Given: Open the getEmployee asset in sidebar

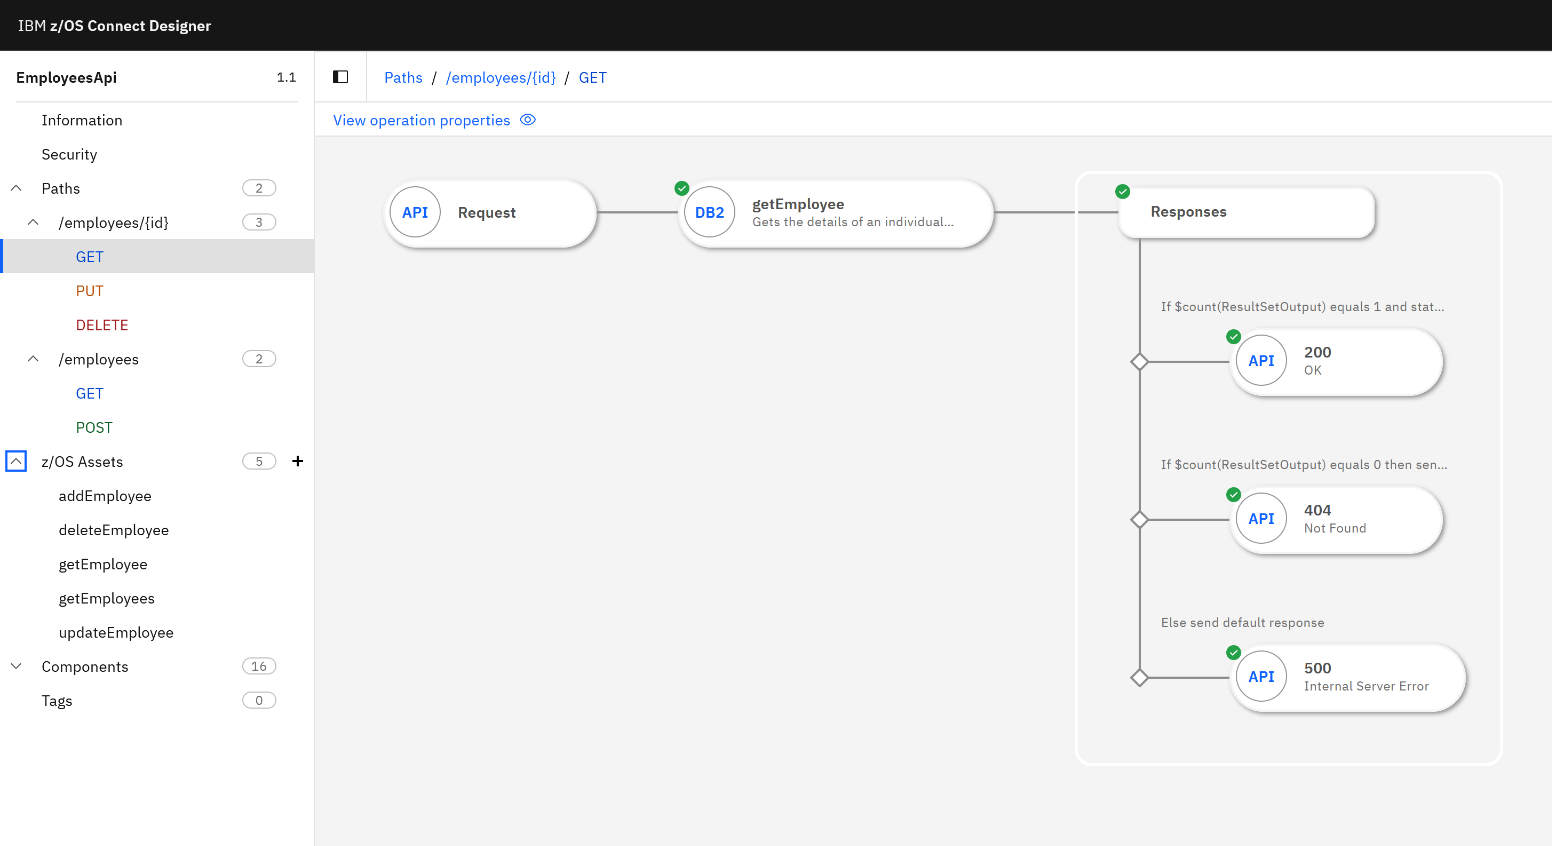Looking at the screenshot, I should click(x=103, y=564).
